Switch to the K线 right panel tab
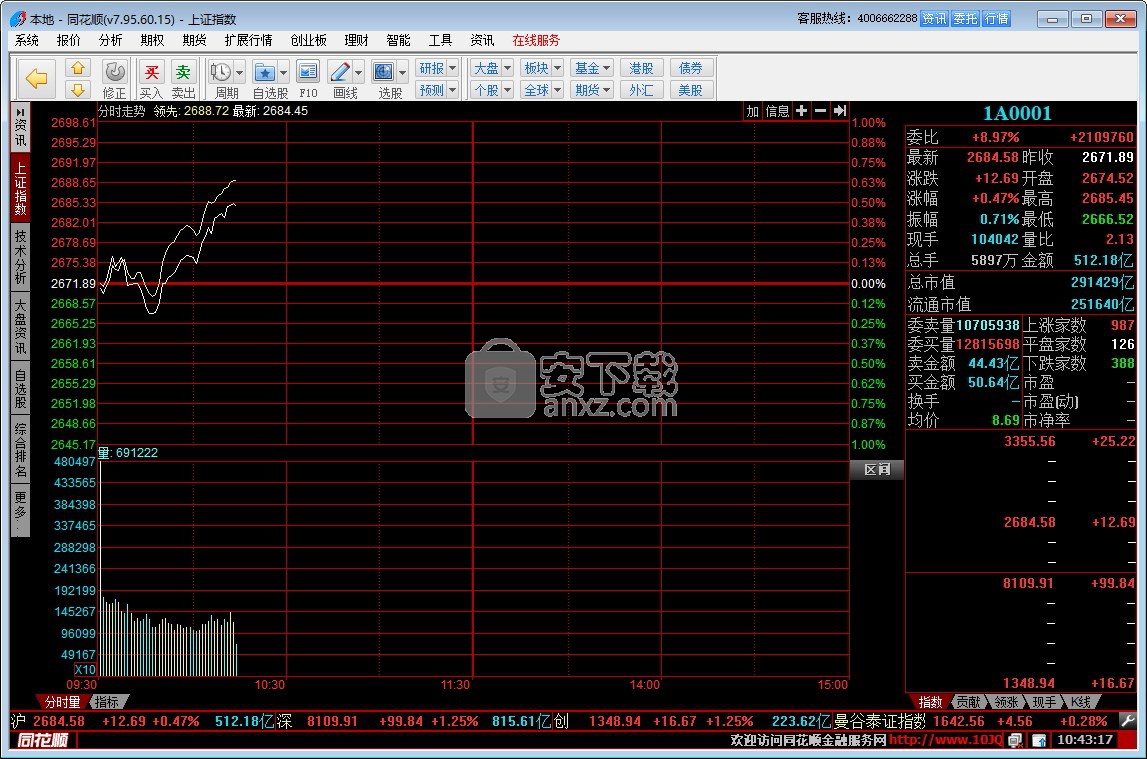The width and height of the screenshot is (1147, 759). click(x=1081, y=702)
